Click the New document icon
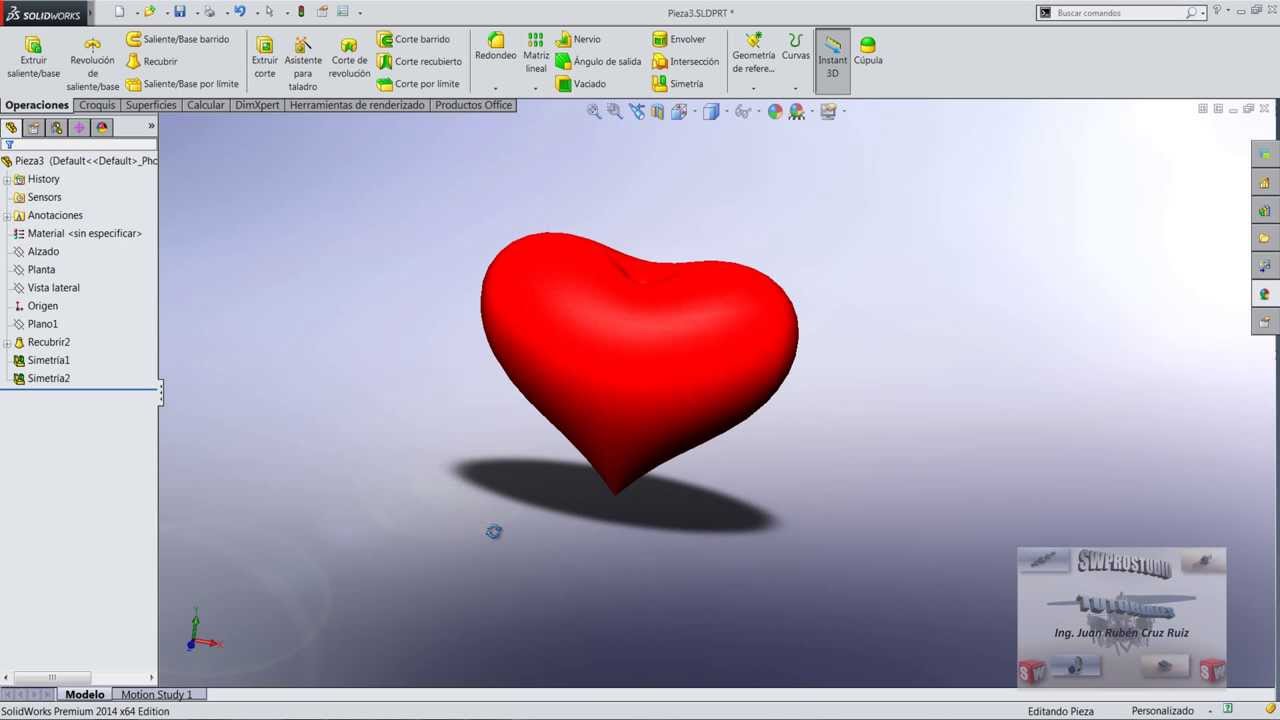The width and height of the screenshot is (1280, 720). click(x=120, y=12)
